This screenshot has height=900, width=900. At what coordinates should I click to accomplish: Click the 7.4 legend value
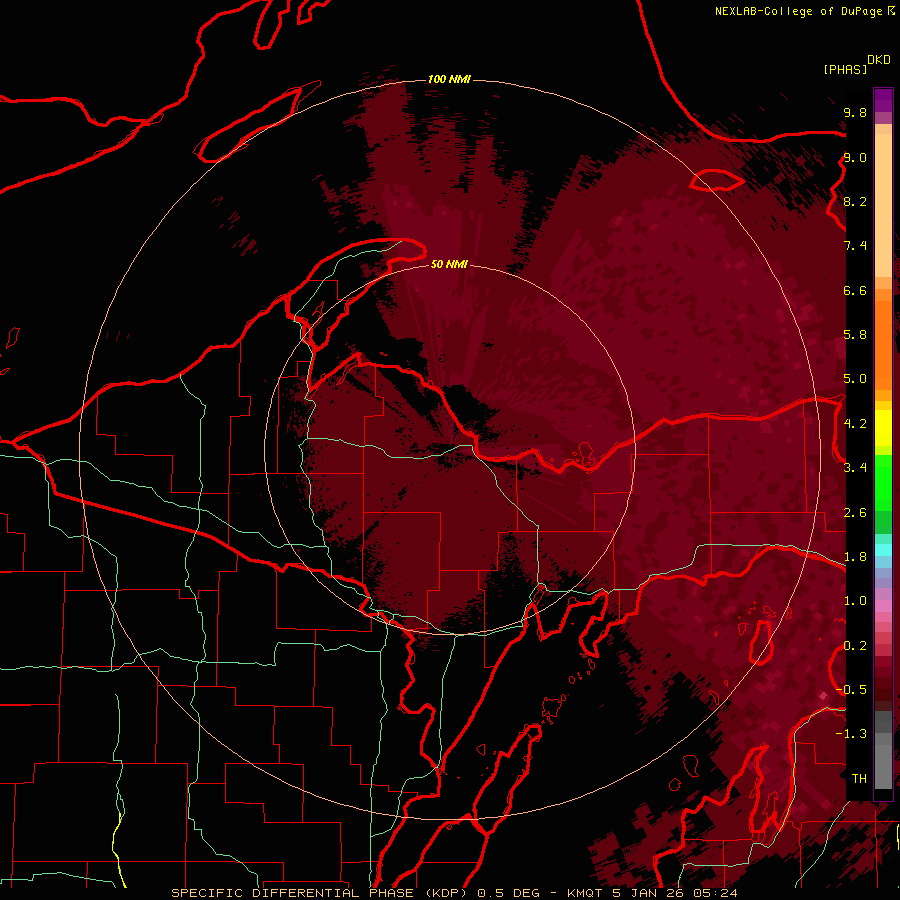(855, 246)
